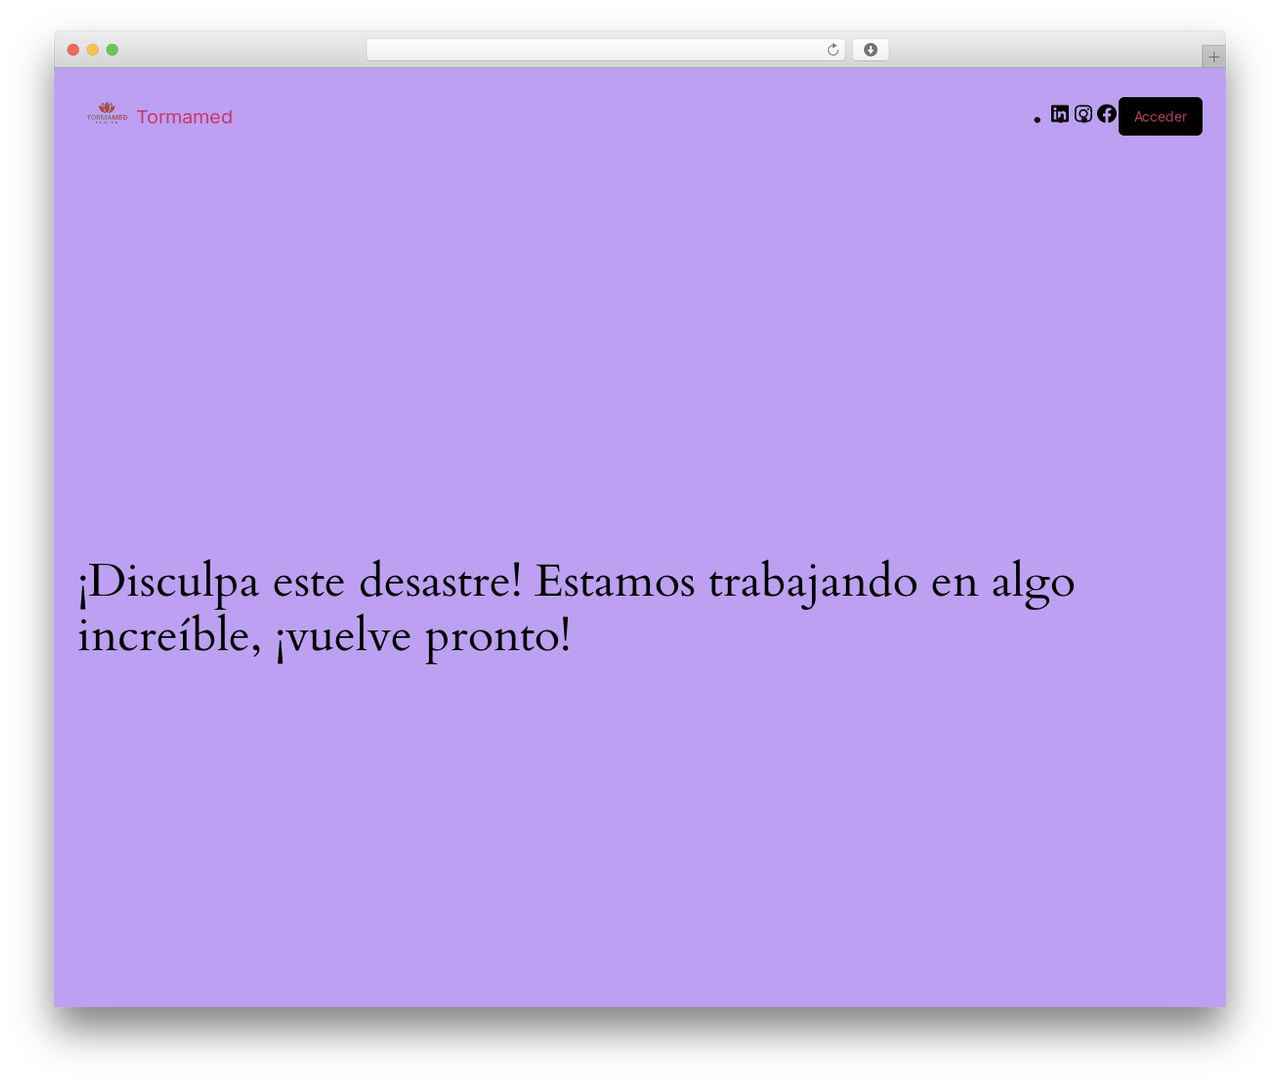Open the Instagram social icon

point(1083,114)
